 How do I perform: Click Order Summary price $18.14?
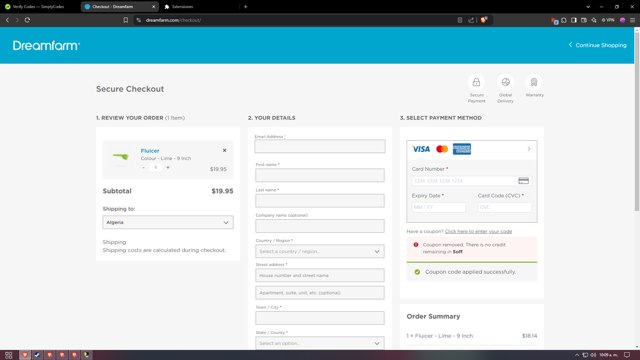click(x=529, y=336)
